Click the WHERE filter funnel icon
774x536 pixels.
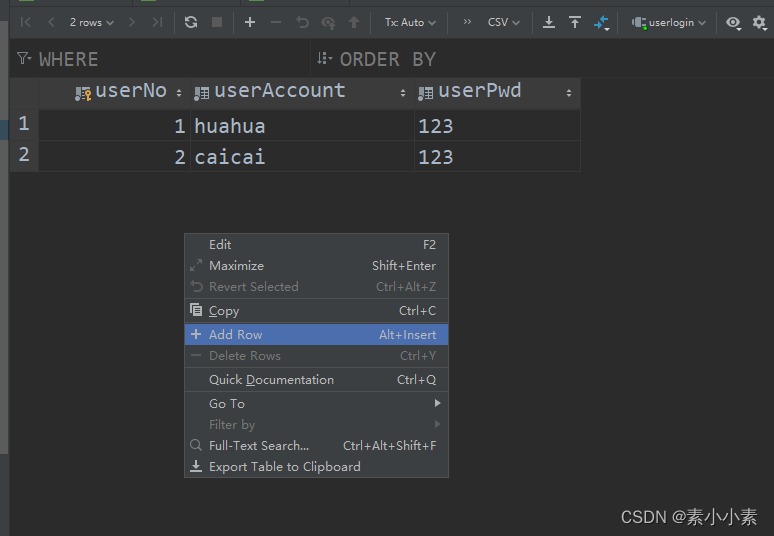point(24,59)
